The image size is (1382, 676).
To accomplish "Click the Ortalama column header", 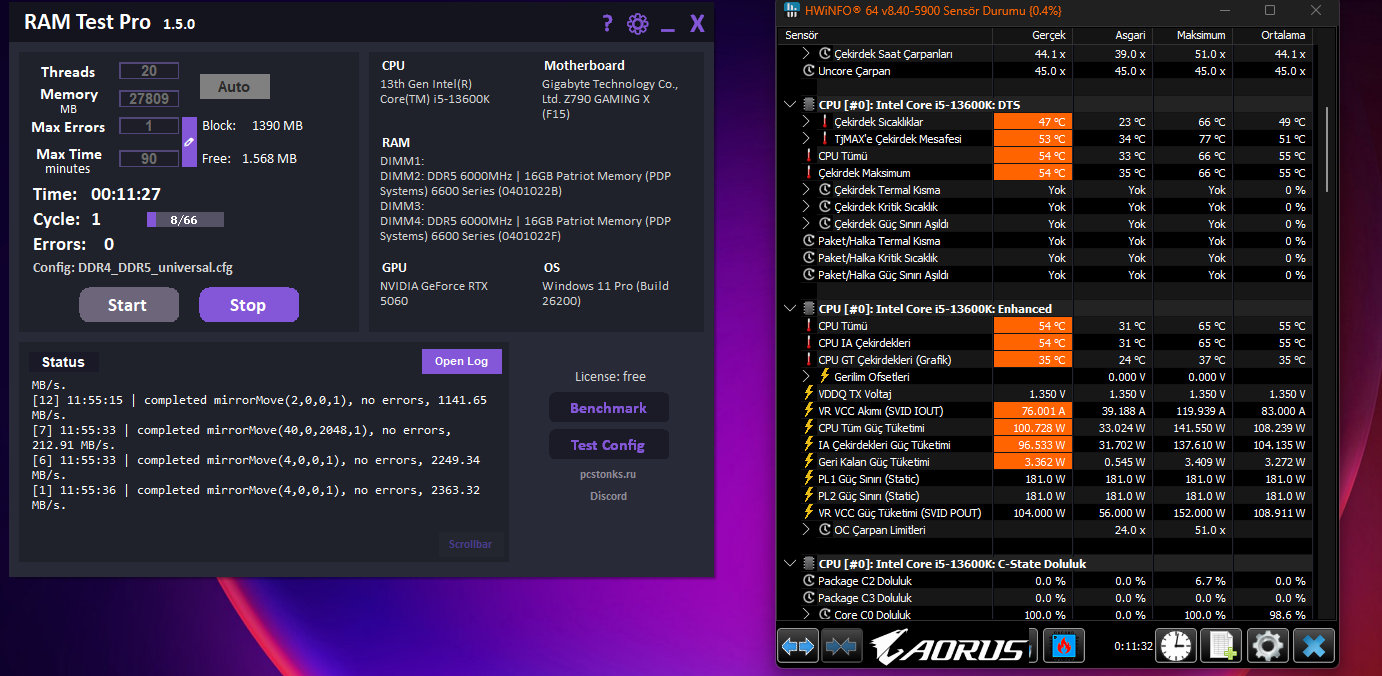I will 1272,35.
